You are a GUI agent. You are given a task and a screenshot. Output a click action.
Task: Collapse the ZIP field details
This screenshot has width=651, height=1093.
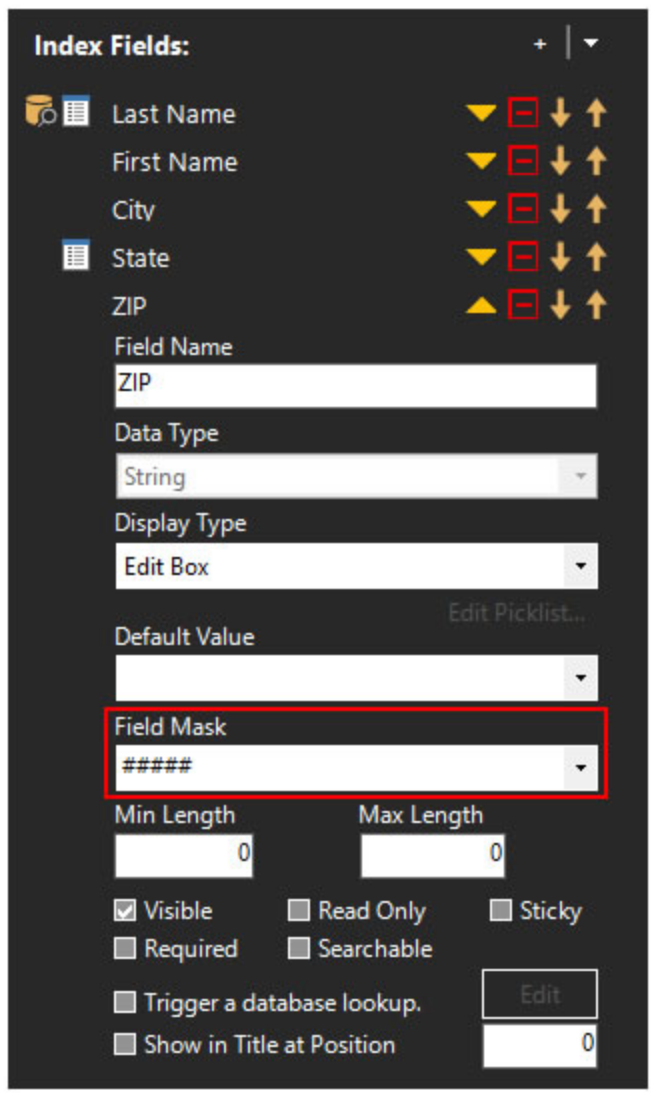481,305
